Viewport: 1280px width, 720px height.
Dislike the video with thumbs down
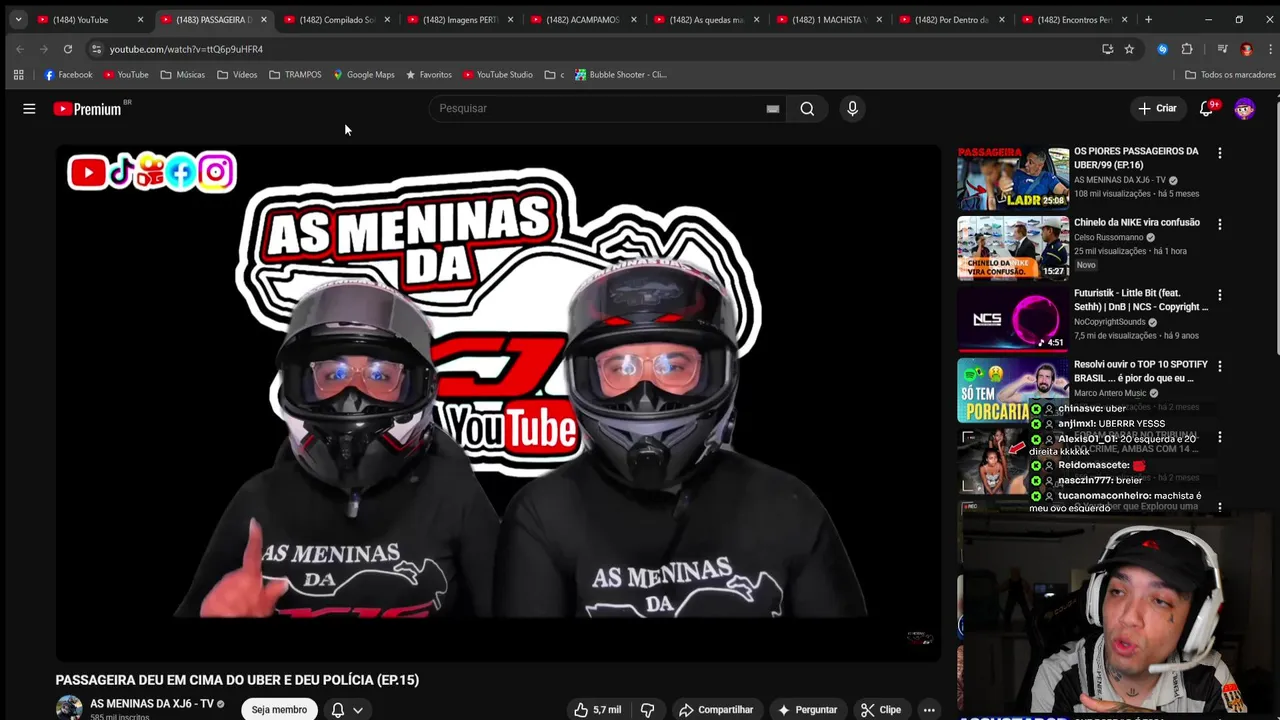click(647, 710)
